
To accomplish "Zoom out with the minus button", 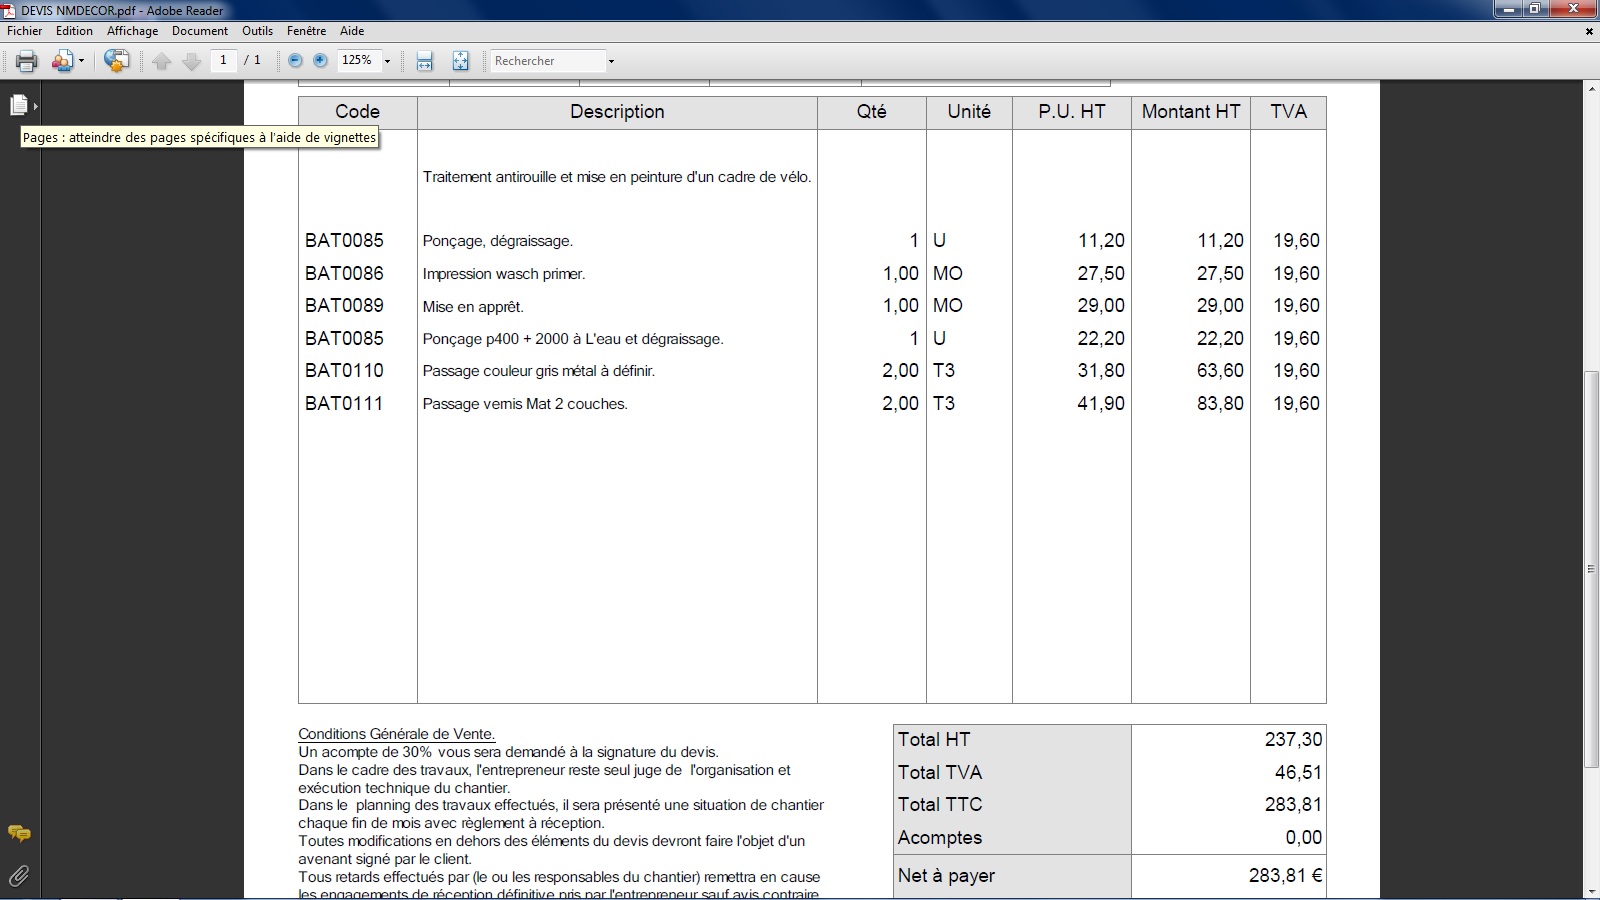I will coord(295,61).
